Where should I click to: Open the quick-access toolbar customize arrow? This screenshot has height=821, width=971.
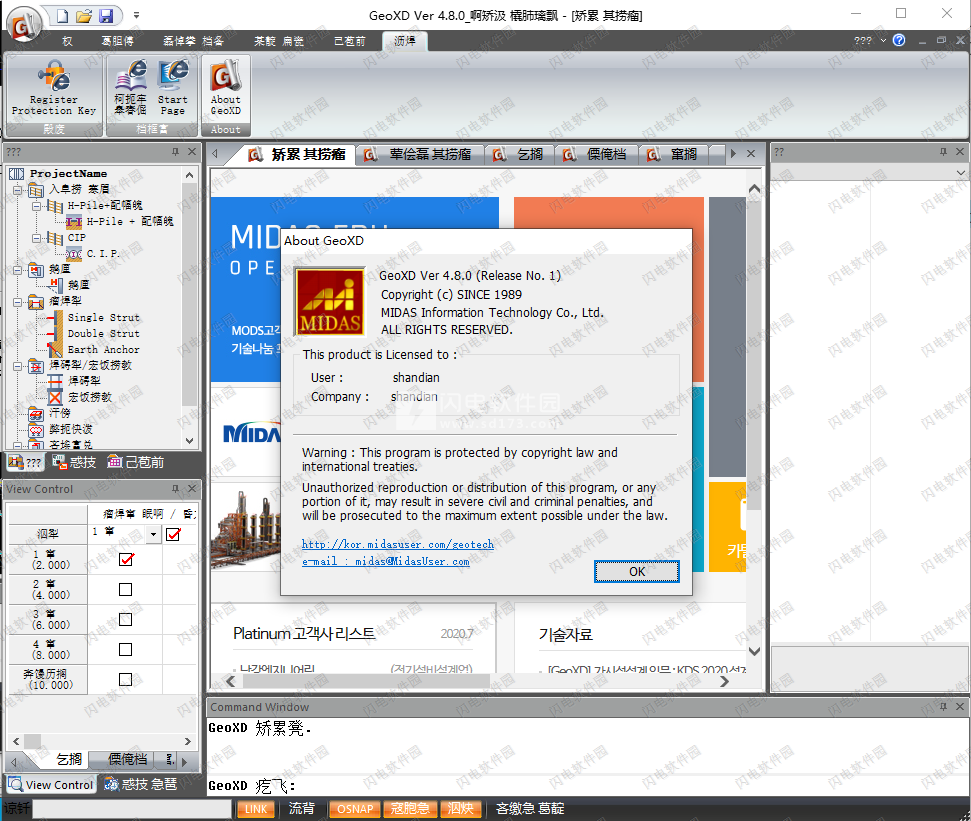pyautogui.click(x=136, y=15)
